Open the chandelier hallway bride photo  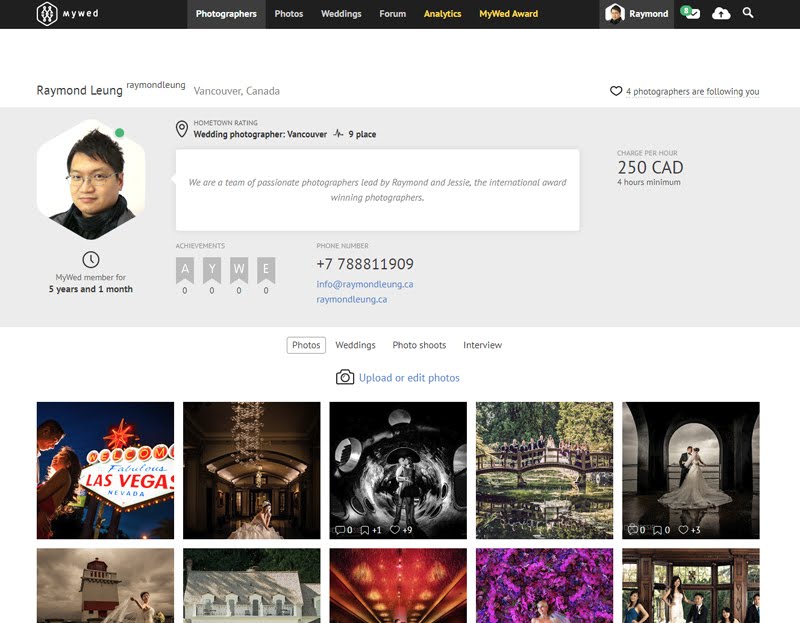click(x=252, y=470)
